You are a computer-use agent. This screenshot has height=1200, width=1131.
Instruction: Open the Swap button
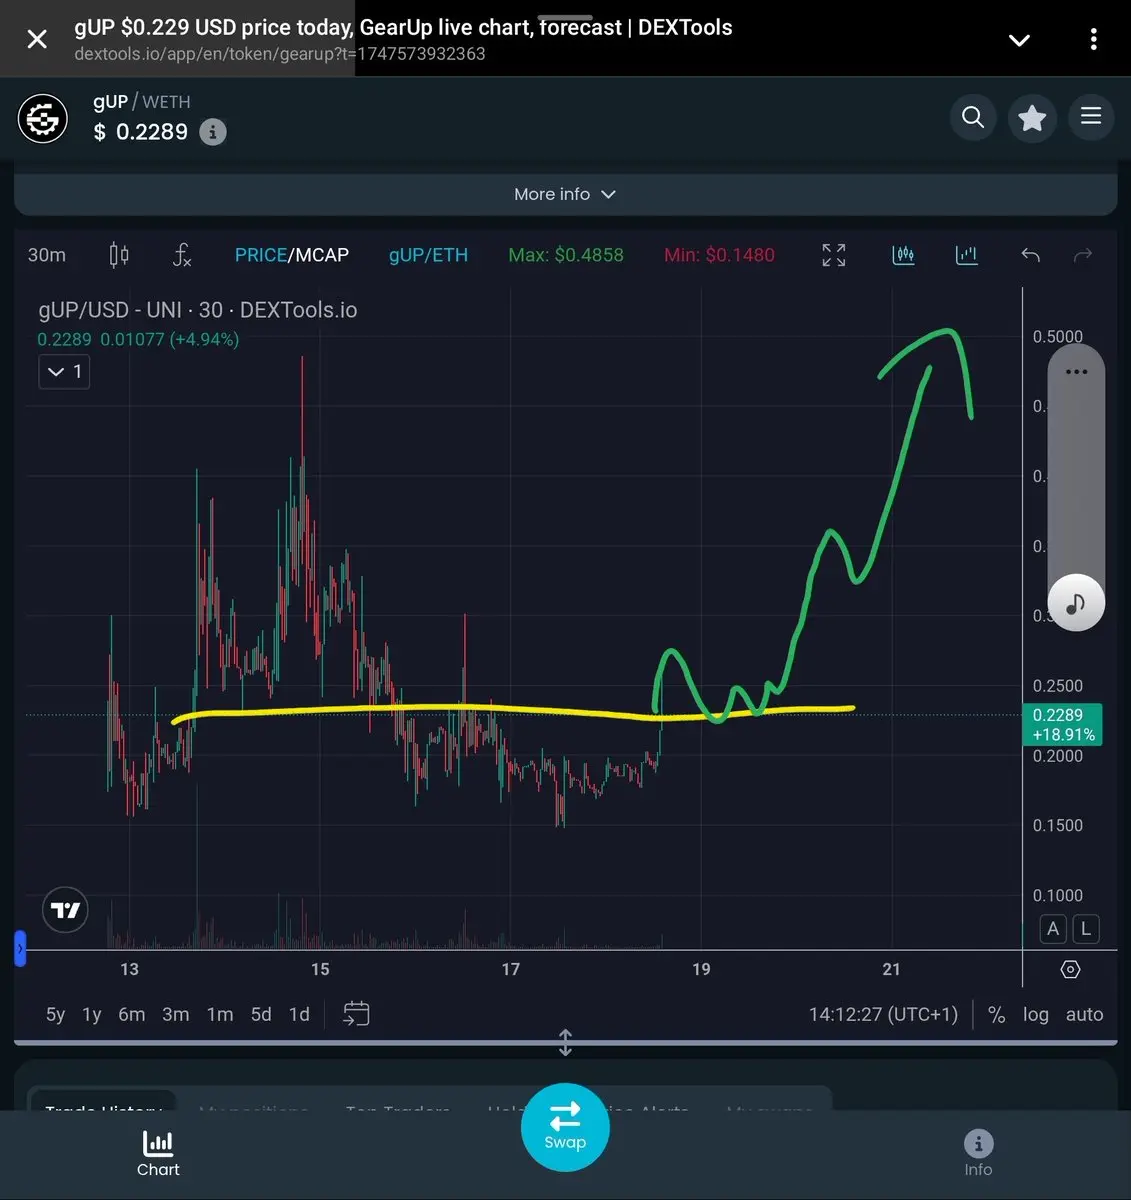tap(565, 1127)
